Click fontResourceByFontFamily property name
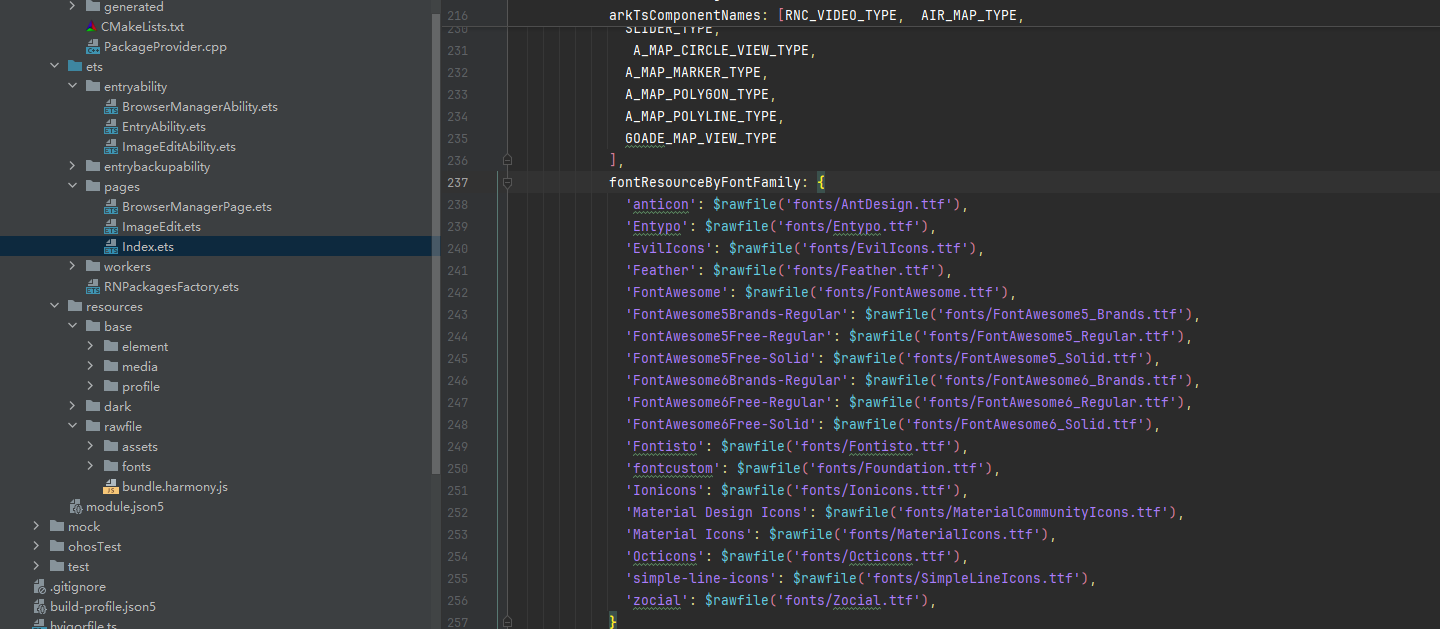Image resolution: width=1440 pixels, height=629 pixels. pyautogui.click(x=705, y=183)
